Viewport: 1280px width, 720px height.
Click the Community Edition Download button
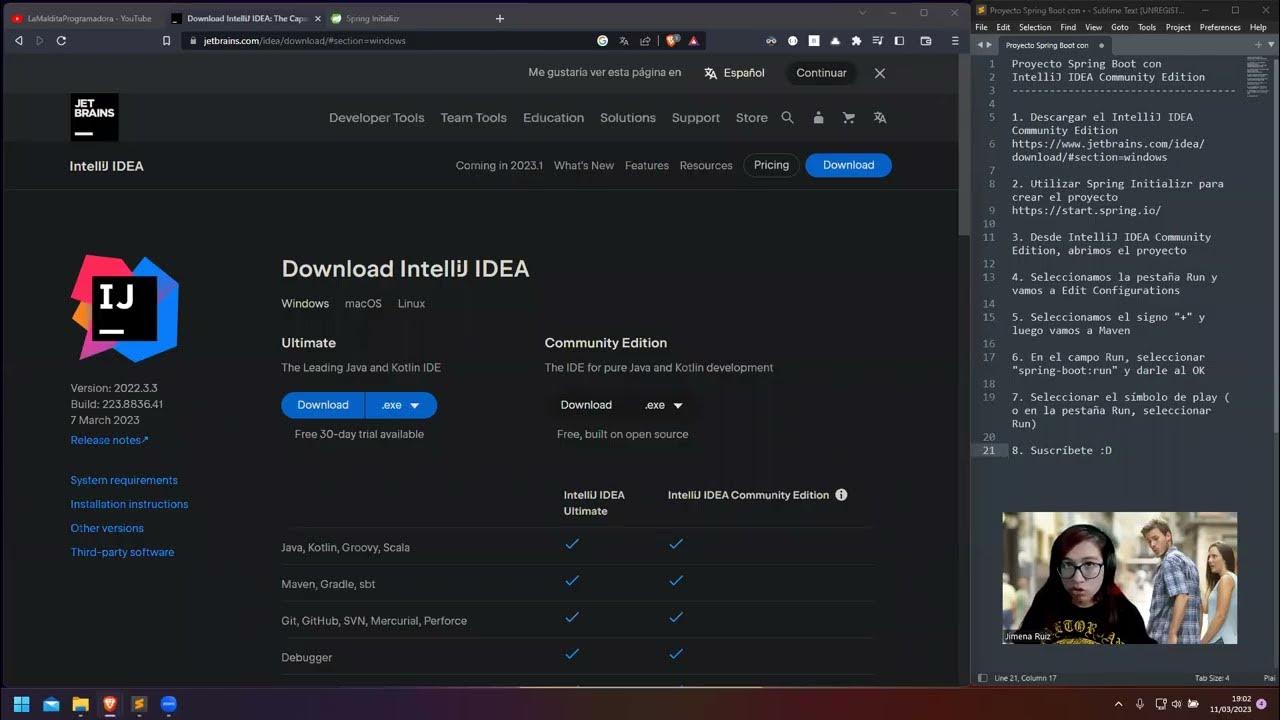point(586,405)
